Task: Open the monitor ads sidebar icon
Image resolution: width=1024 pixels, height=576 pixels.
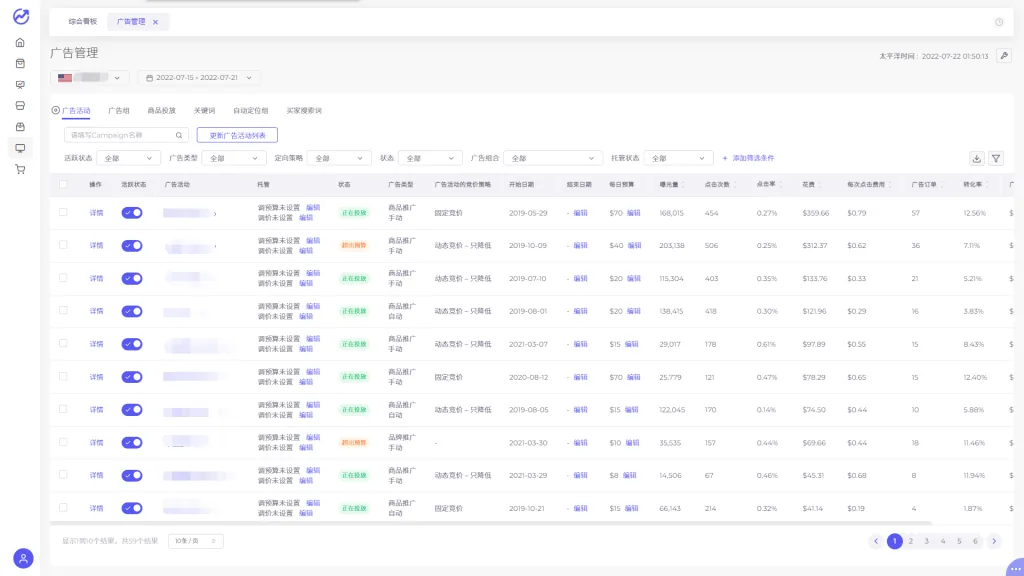Action: (20, 148)
